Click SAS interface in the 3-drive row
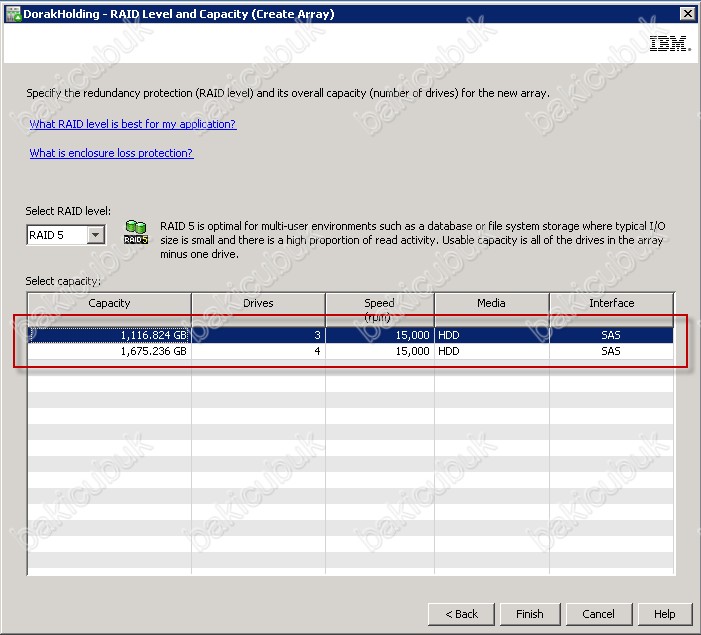 (x=612, y=335)
